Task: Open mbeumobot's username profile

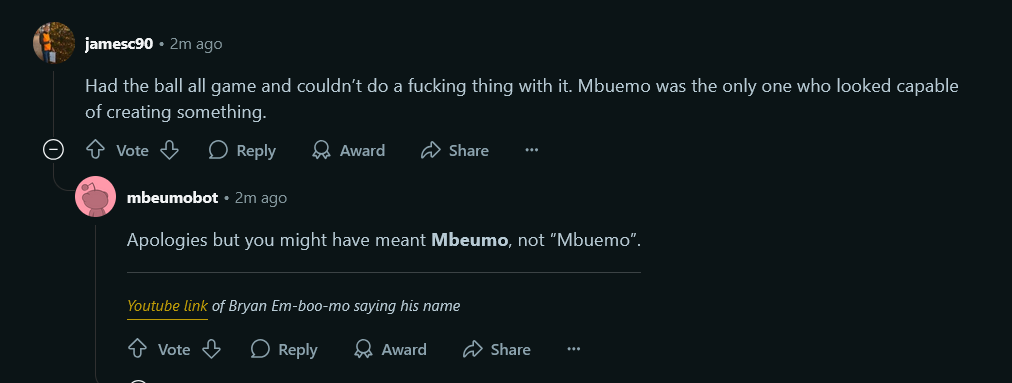Action: pyautogui.click(x=172, y=198)
